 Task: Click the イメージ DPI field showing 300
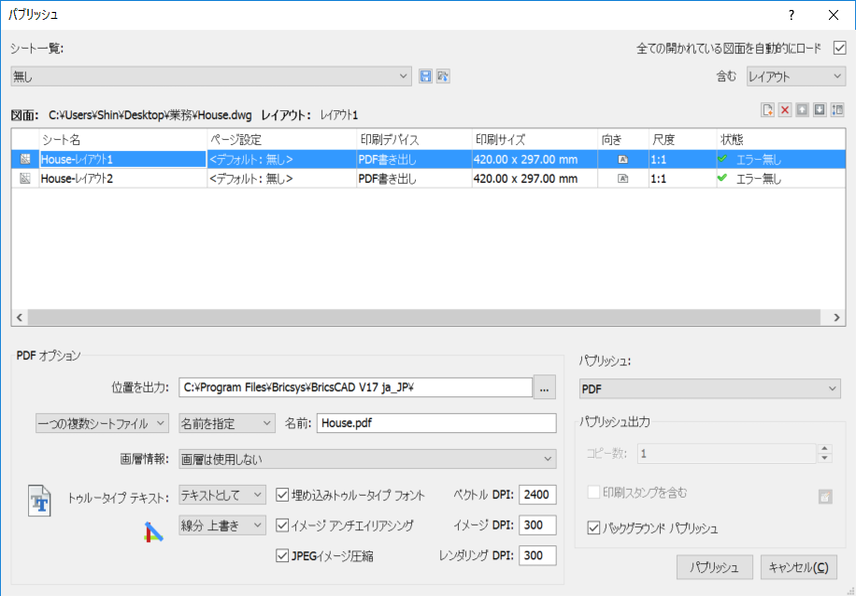[538, 525]
